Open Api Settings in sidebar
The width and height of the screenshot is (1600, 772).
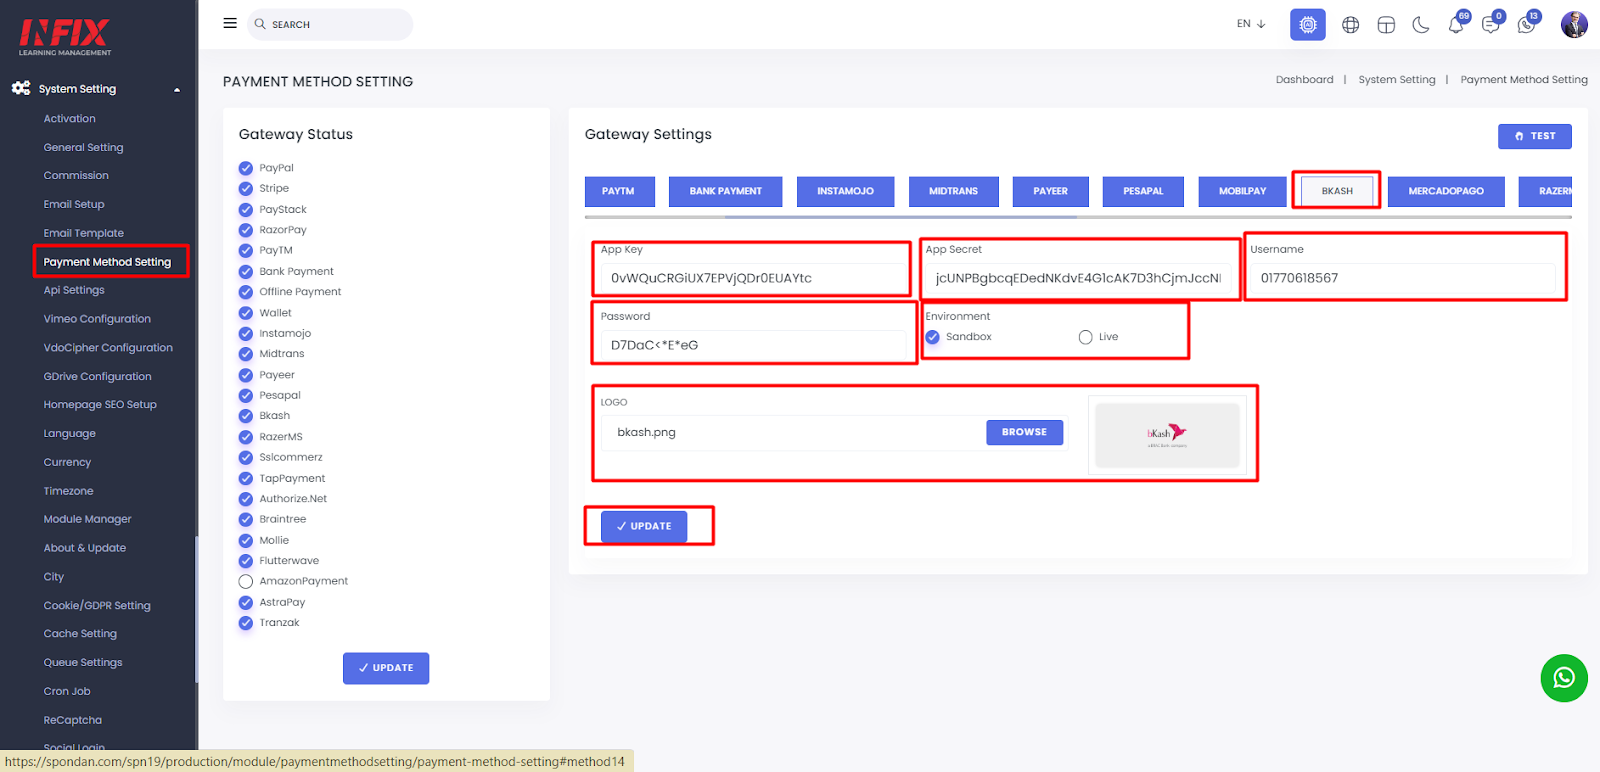[x=74, y=290]
